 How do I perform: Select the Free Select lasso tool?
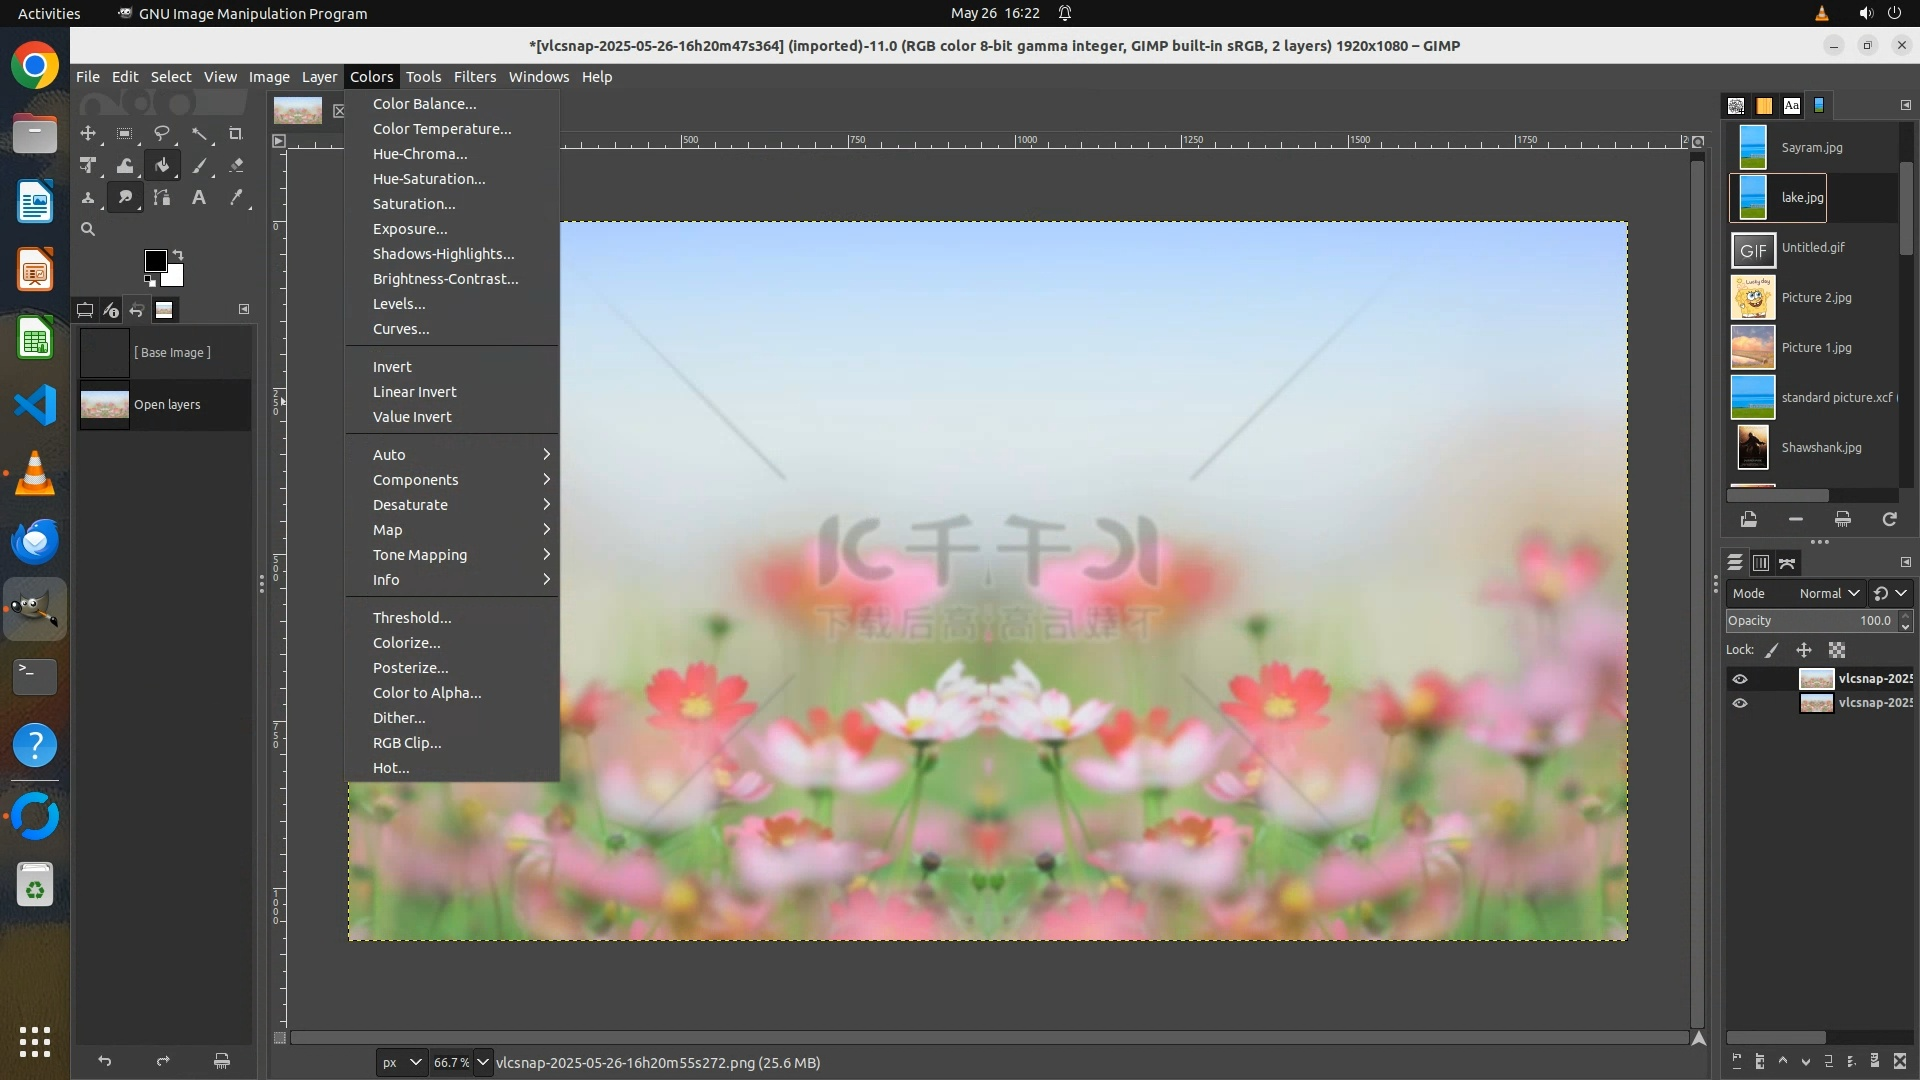(162, 134)
